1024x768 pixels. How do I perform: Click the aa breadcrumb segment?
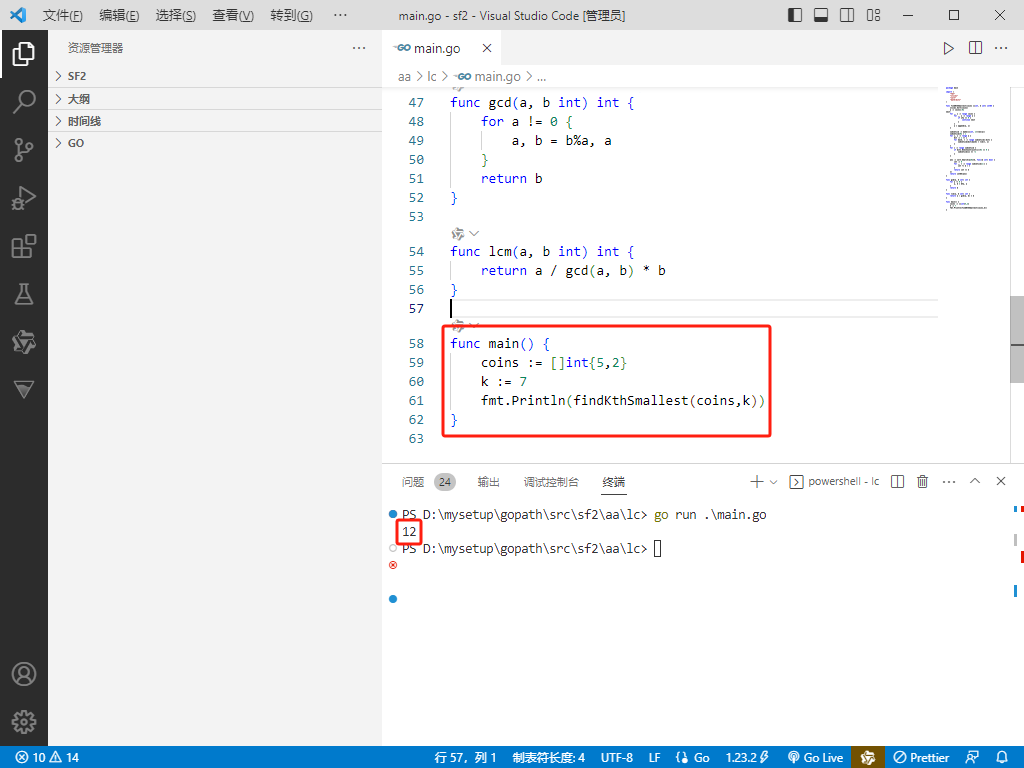point(404,77)
